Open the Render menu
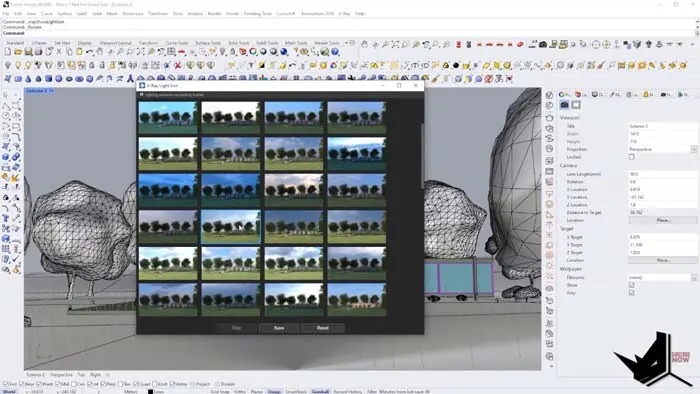Image resolution: width=700 pixels, height=394 pixels. coord(214,14)
